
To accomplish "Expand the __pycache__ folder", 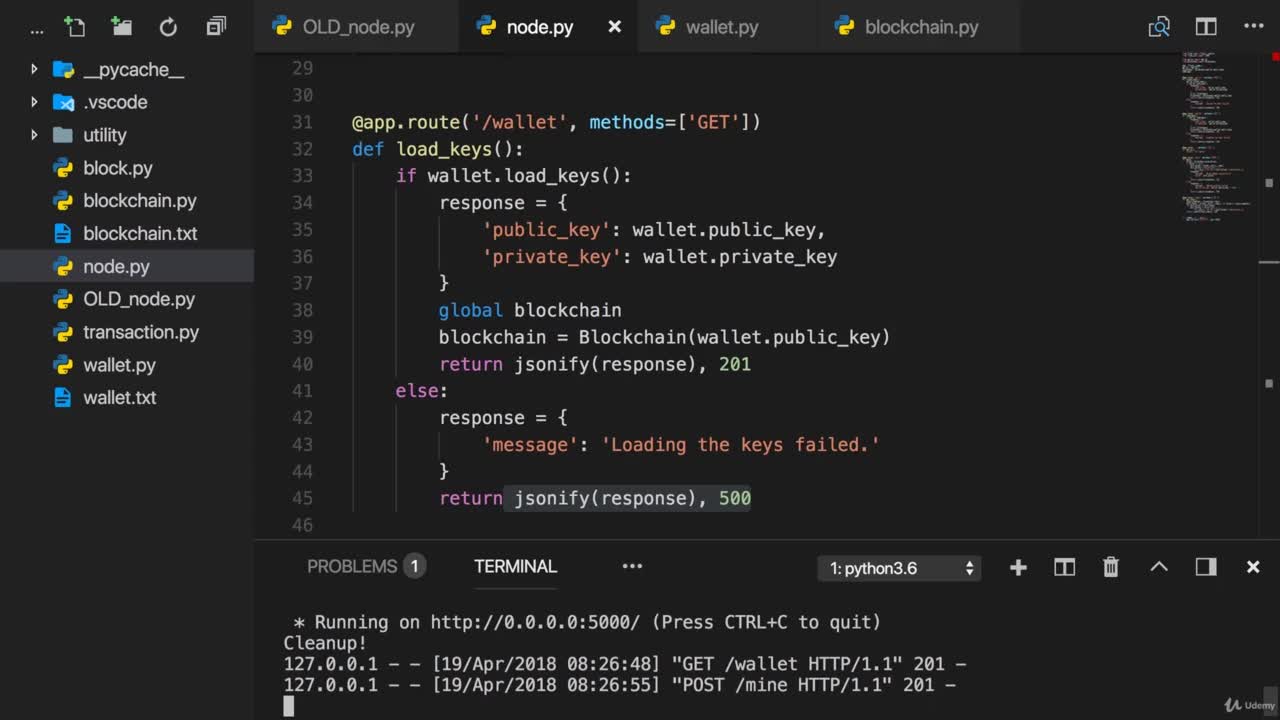I will [34, 69].
